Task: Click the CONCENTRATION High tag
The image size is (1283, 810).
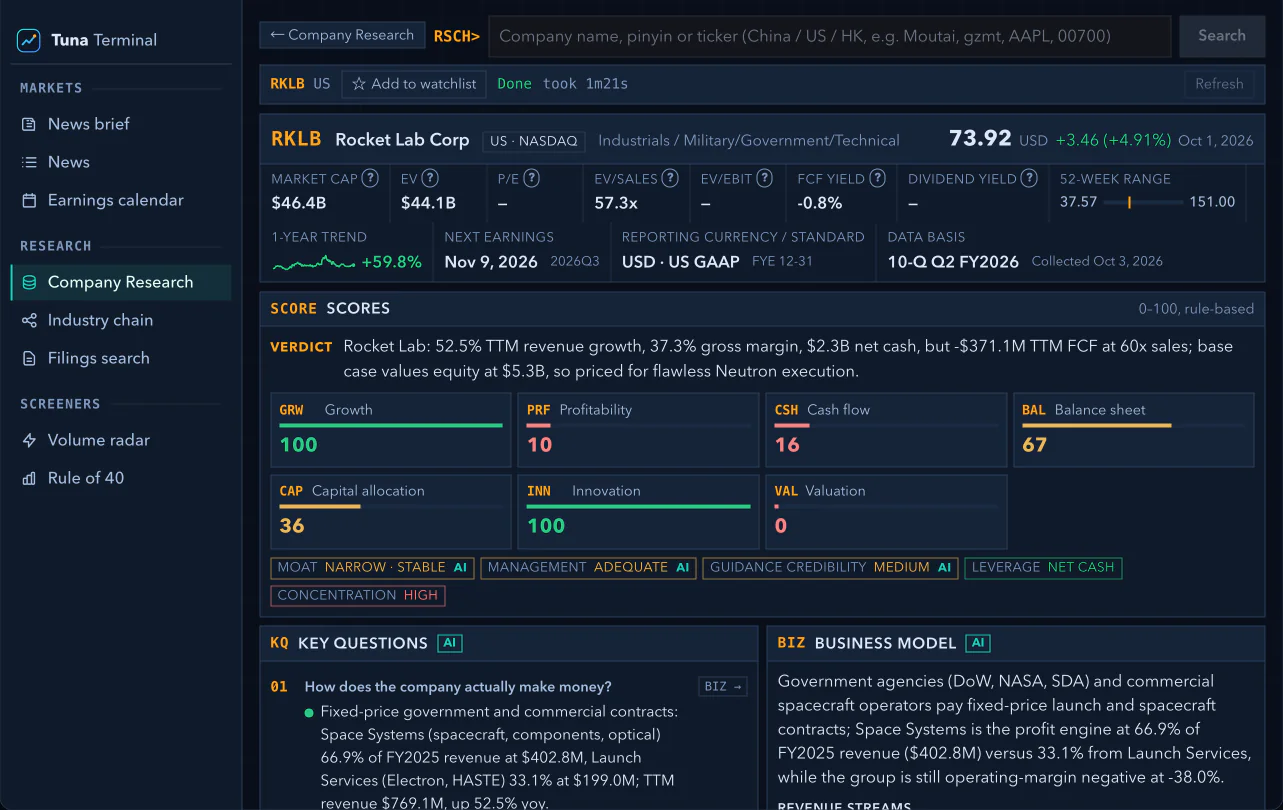Action: [358, 595]
